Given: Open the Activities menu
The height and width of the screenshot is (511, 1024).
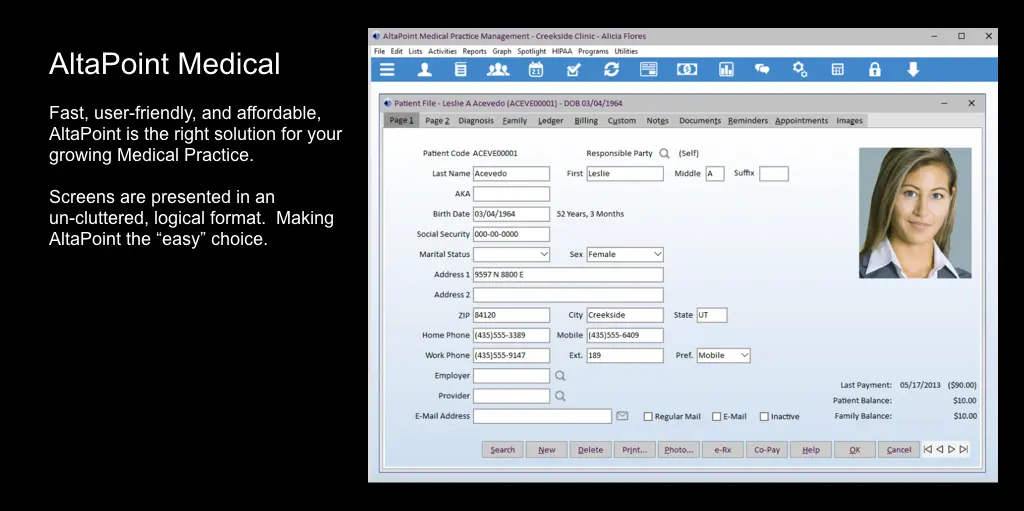Looking at the screenshot, I should pyautogui.click(x=443, y=51).
